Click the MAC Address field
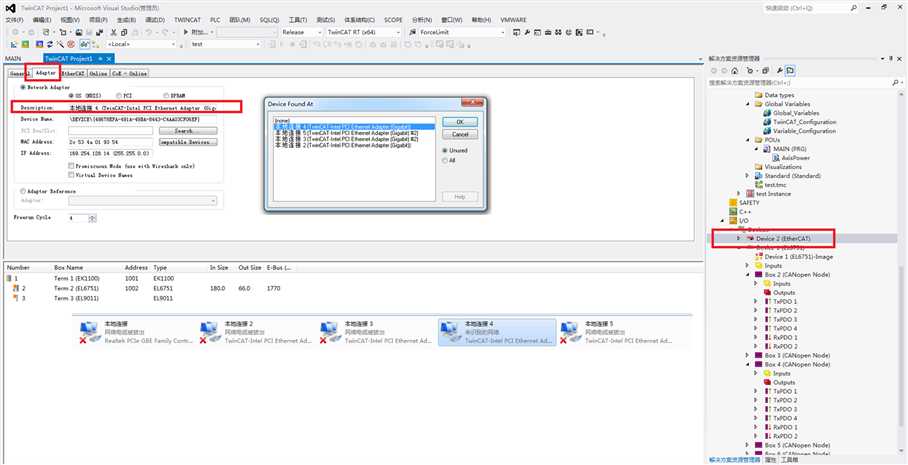908x465 pixels. pos(111,142)
